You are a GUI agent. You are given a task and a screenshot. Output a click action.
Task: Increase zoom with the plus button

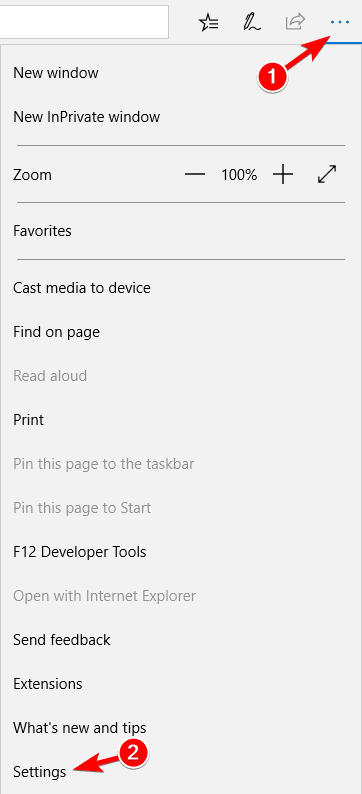coord(283,175)
